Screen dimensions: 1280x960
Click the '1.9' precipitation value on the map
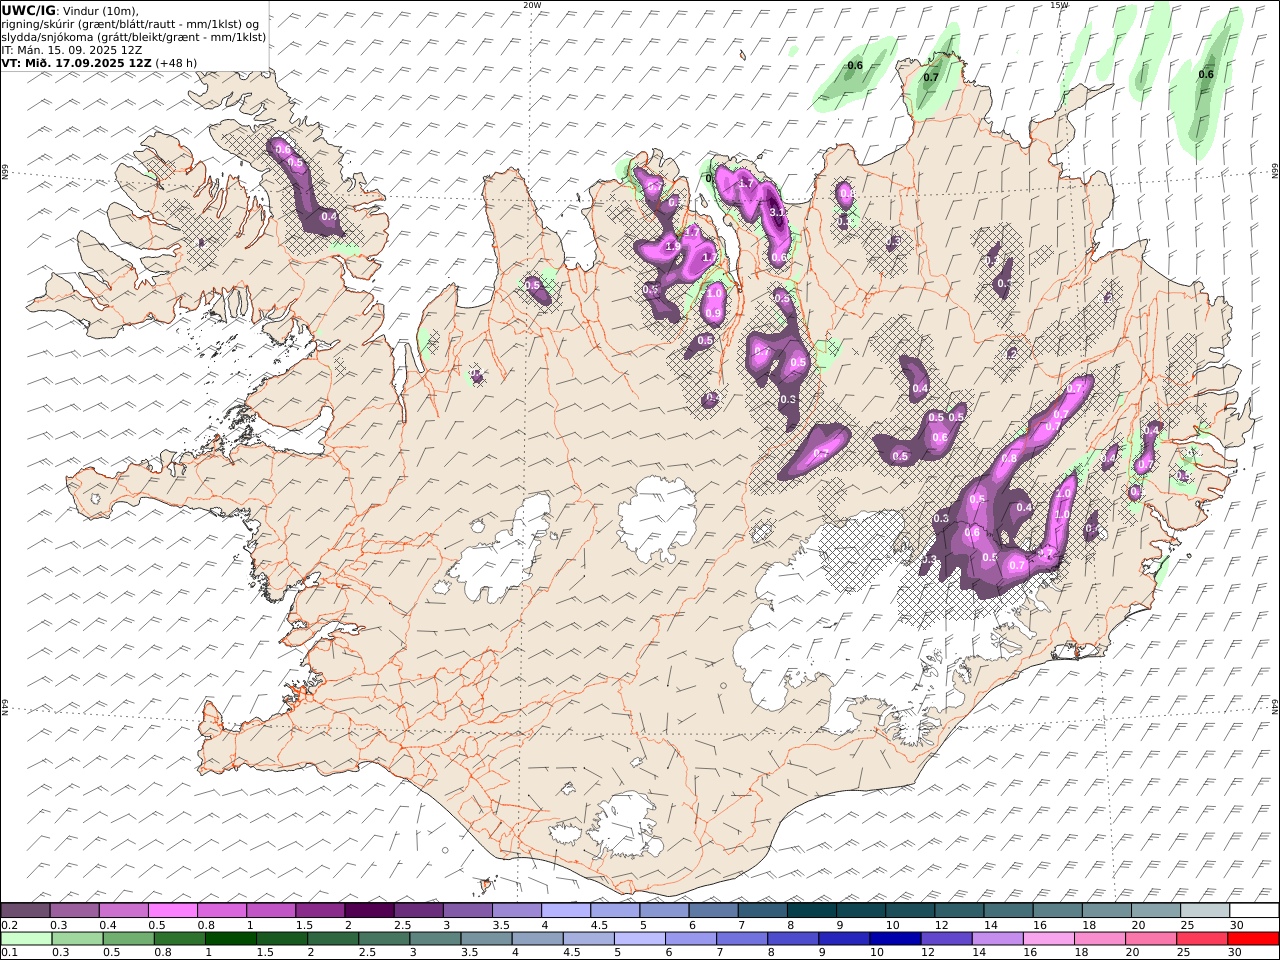pyautogui.click(x=672, y=246)
